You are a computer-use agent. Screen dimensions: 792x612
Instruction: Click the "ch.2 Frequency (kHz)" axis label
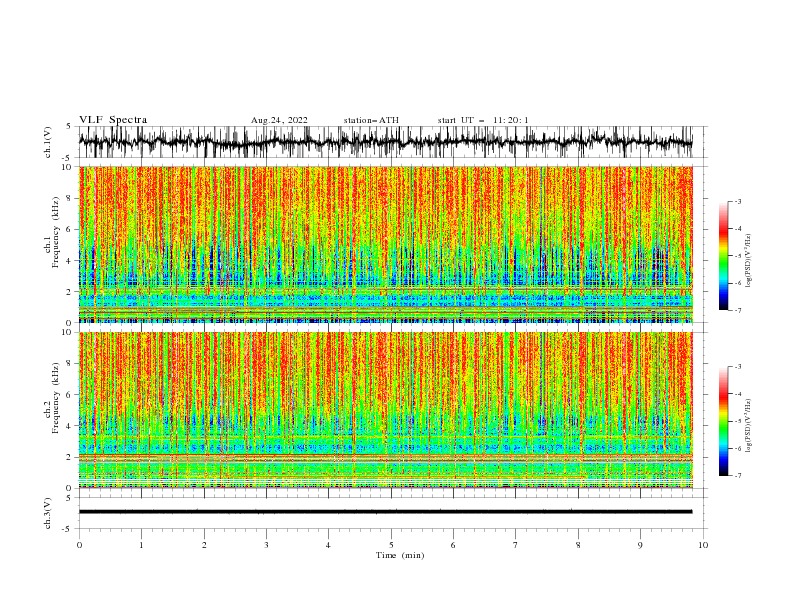[x=52, y=398]
